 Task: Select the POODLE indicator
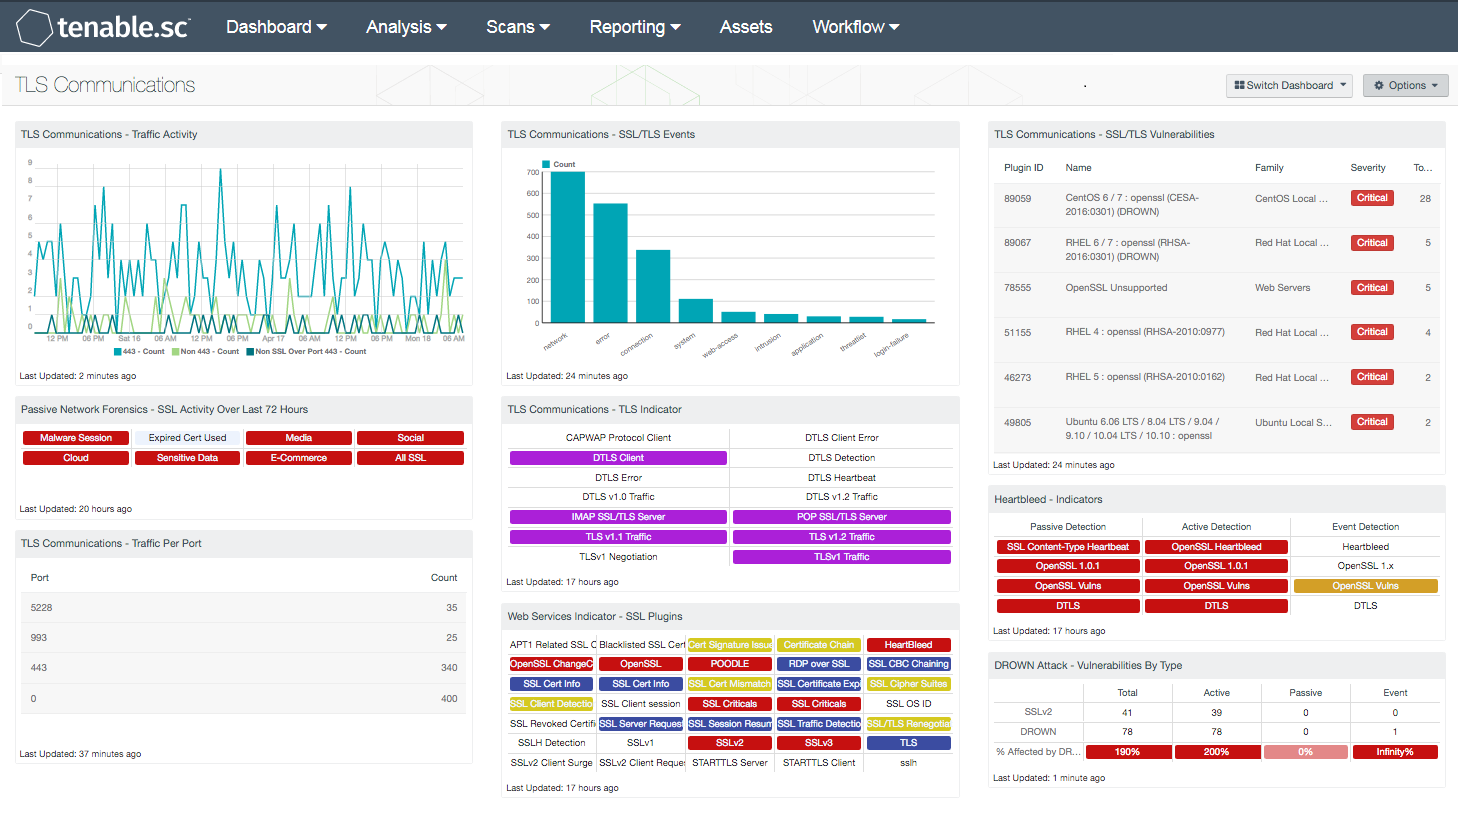coord(730,664)
